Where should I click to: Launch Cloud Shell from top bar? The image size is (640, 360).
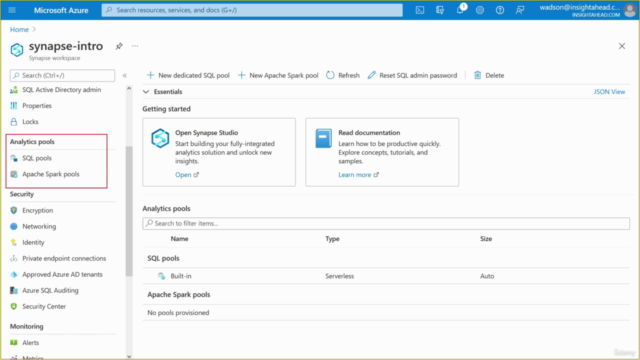[420, 10]
